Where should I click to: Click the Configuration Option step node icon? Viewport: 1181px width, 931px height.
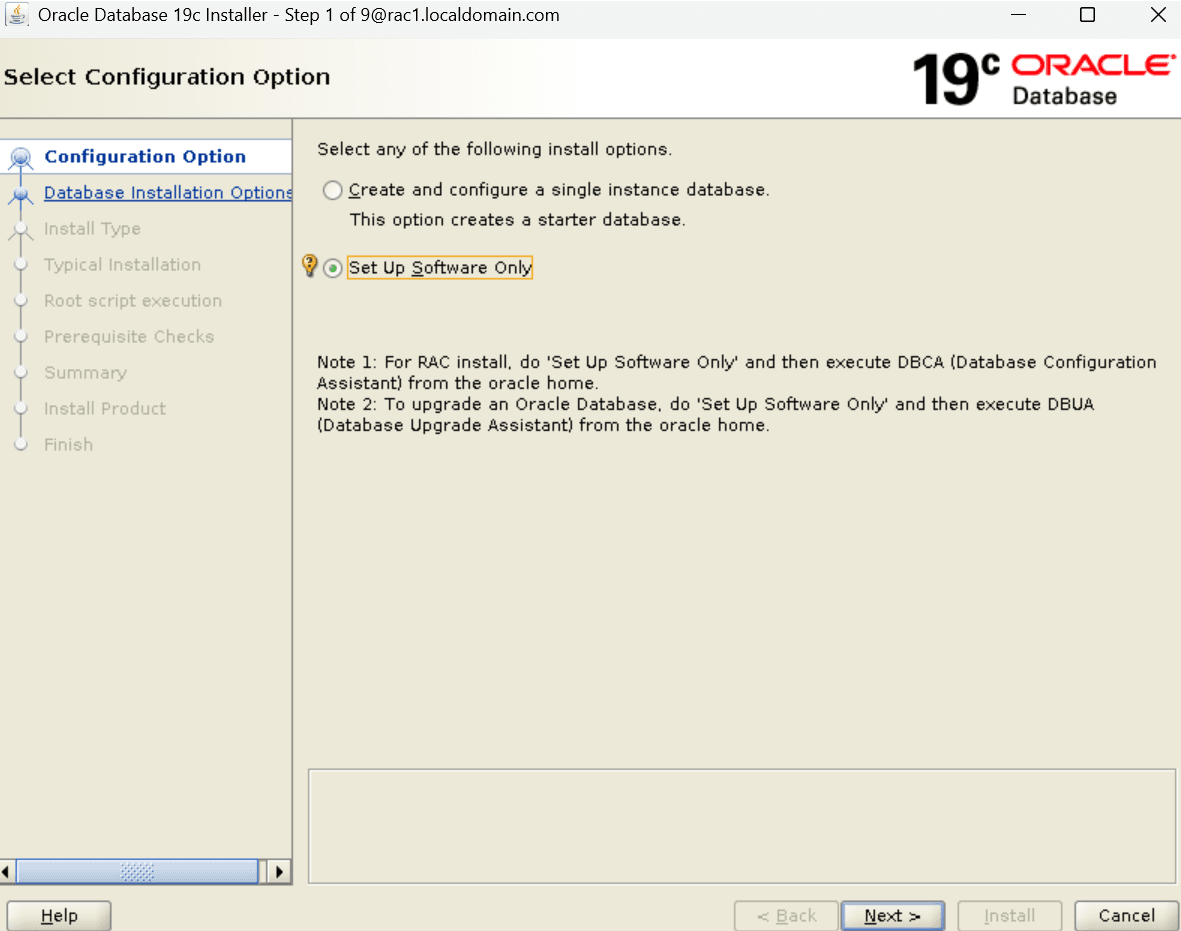(x=21, y=157)
